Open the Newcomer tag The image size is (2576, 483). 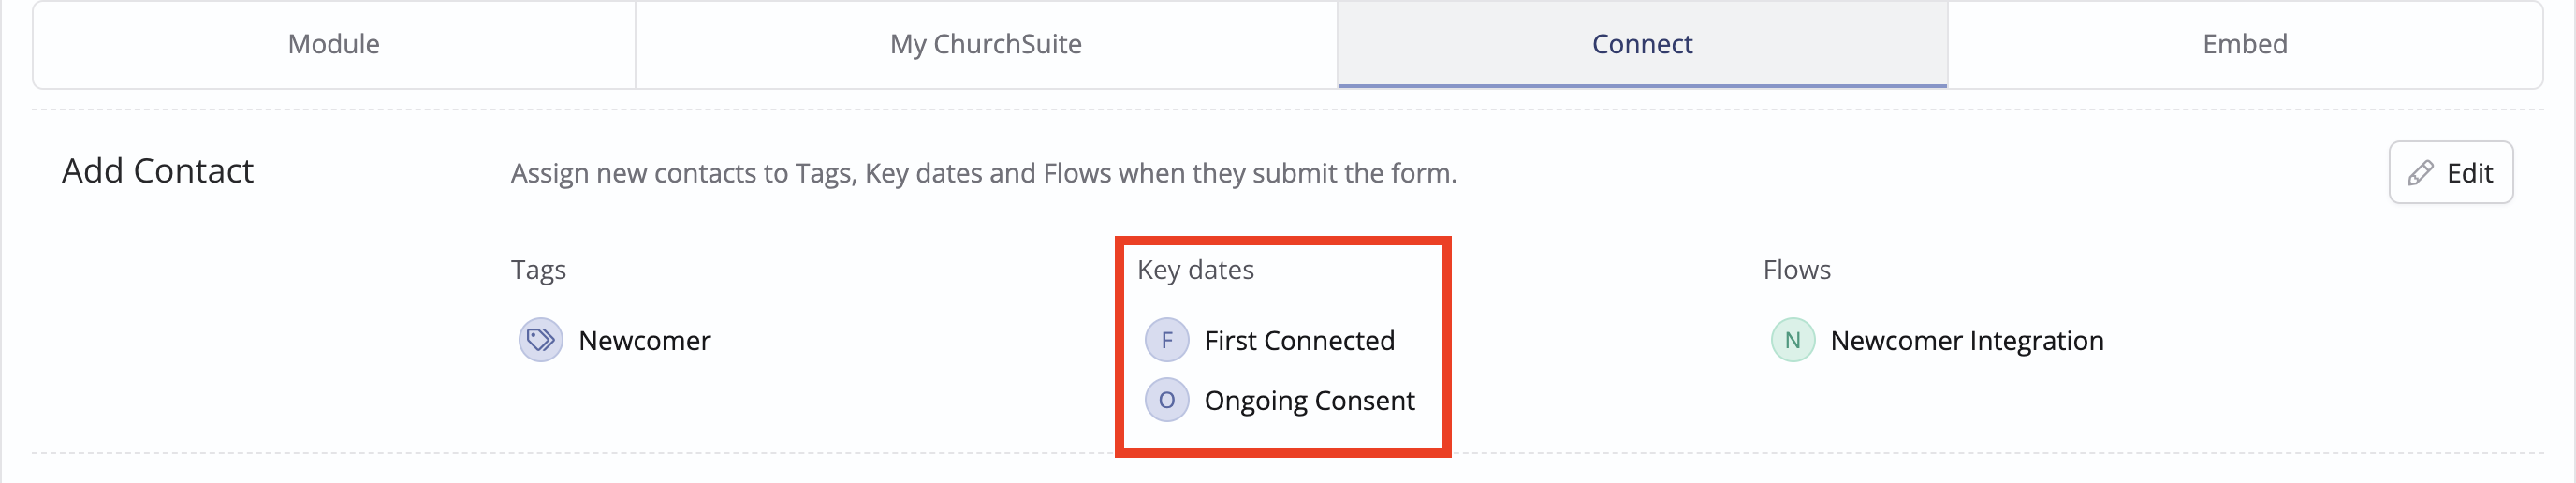click(x=644, y=341)
